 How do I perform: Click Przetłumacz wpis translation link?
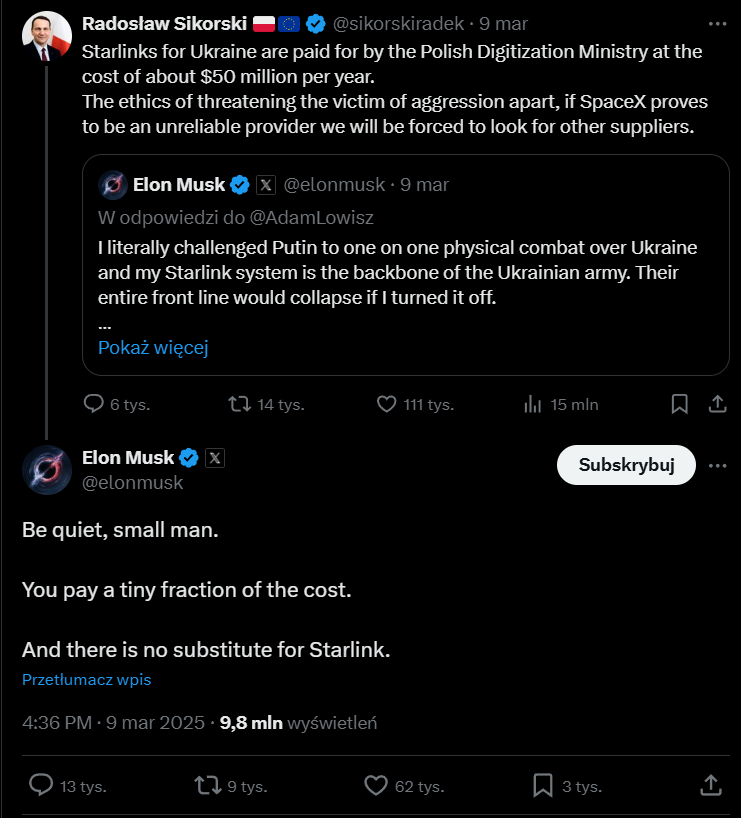[x=86, y=679]
